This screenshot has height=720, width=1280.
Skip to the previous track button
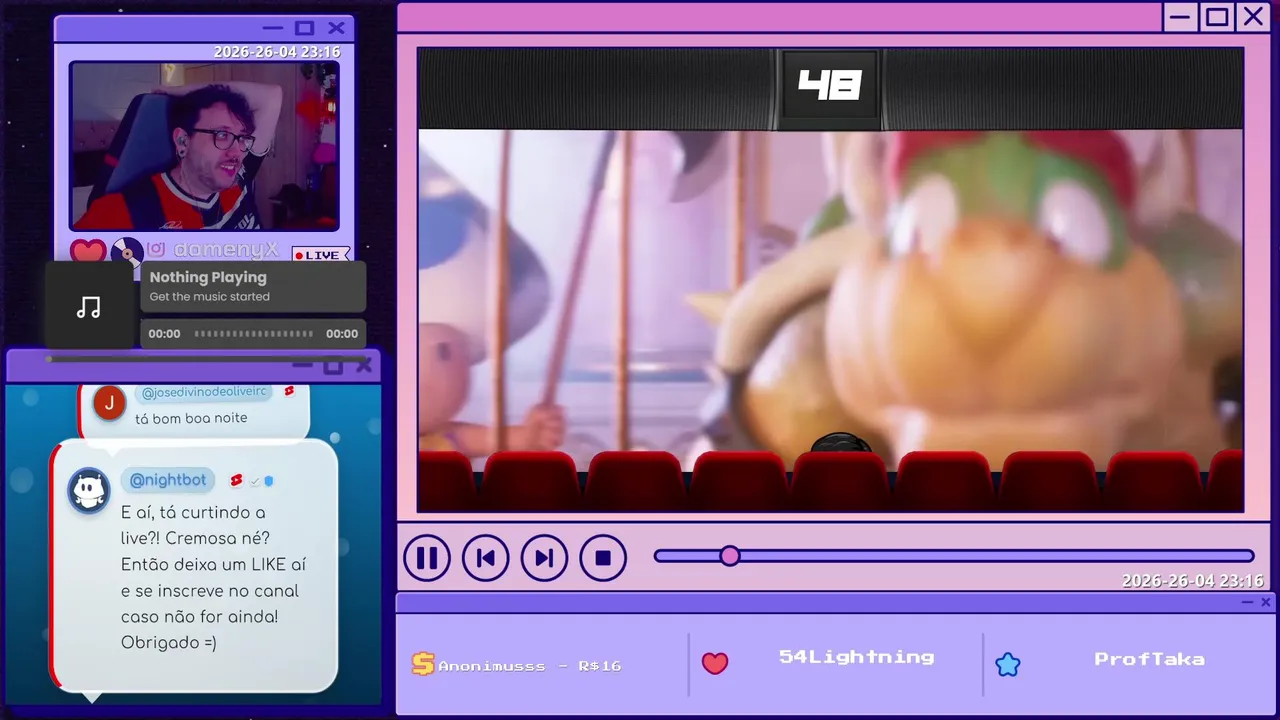[x=486, y=558]
